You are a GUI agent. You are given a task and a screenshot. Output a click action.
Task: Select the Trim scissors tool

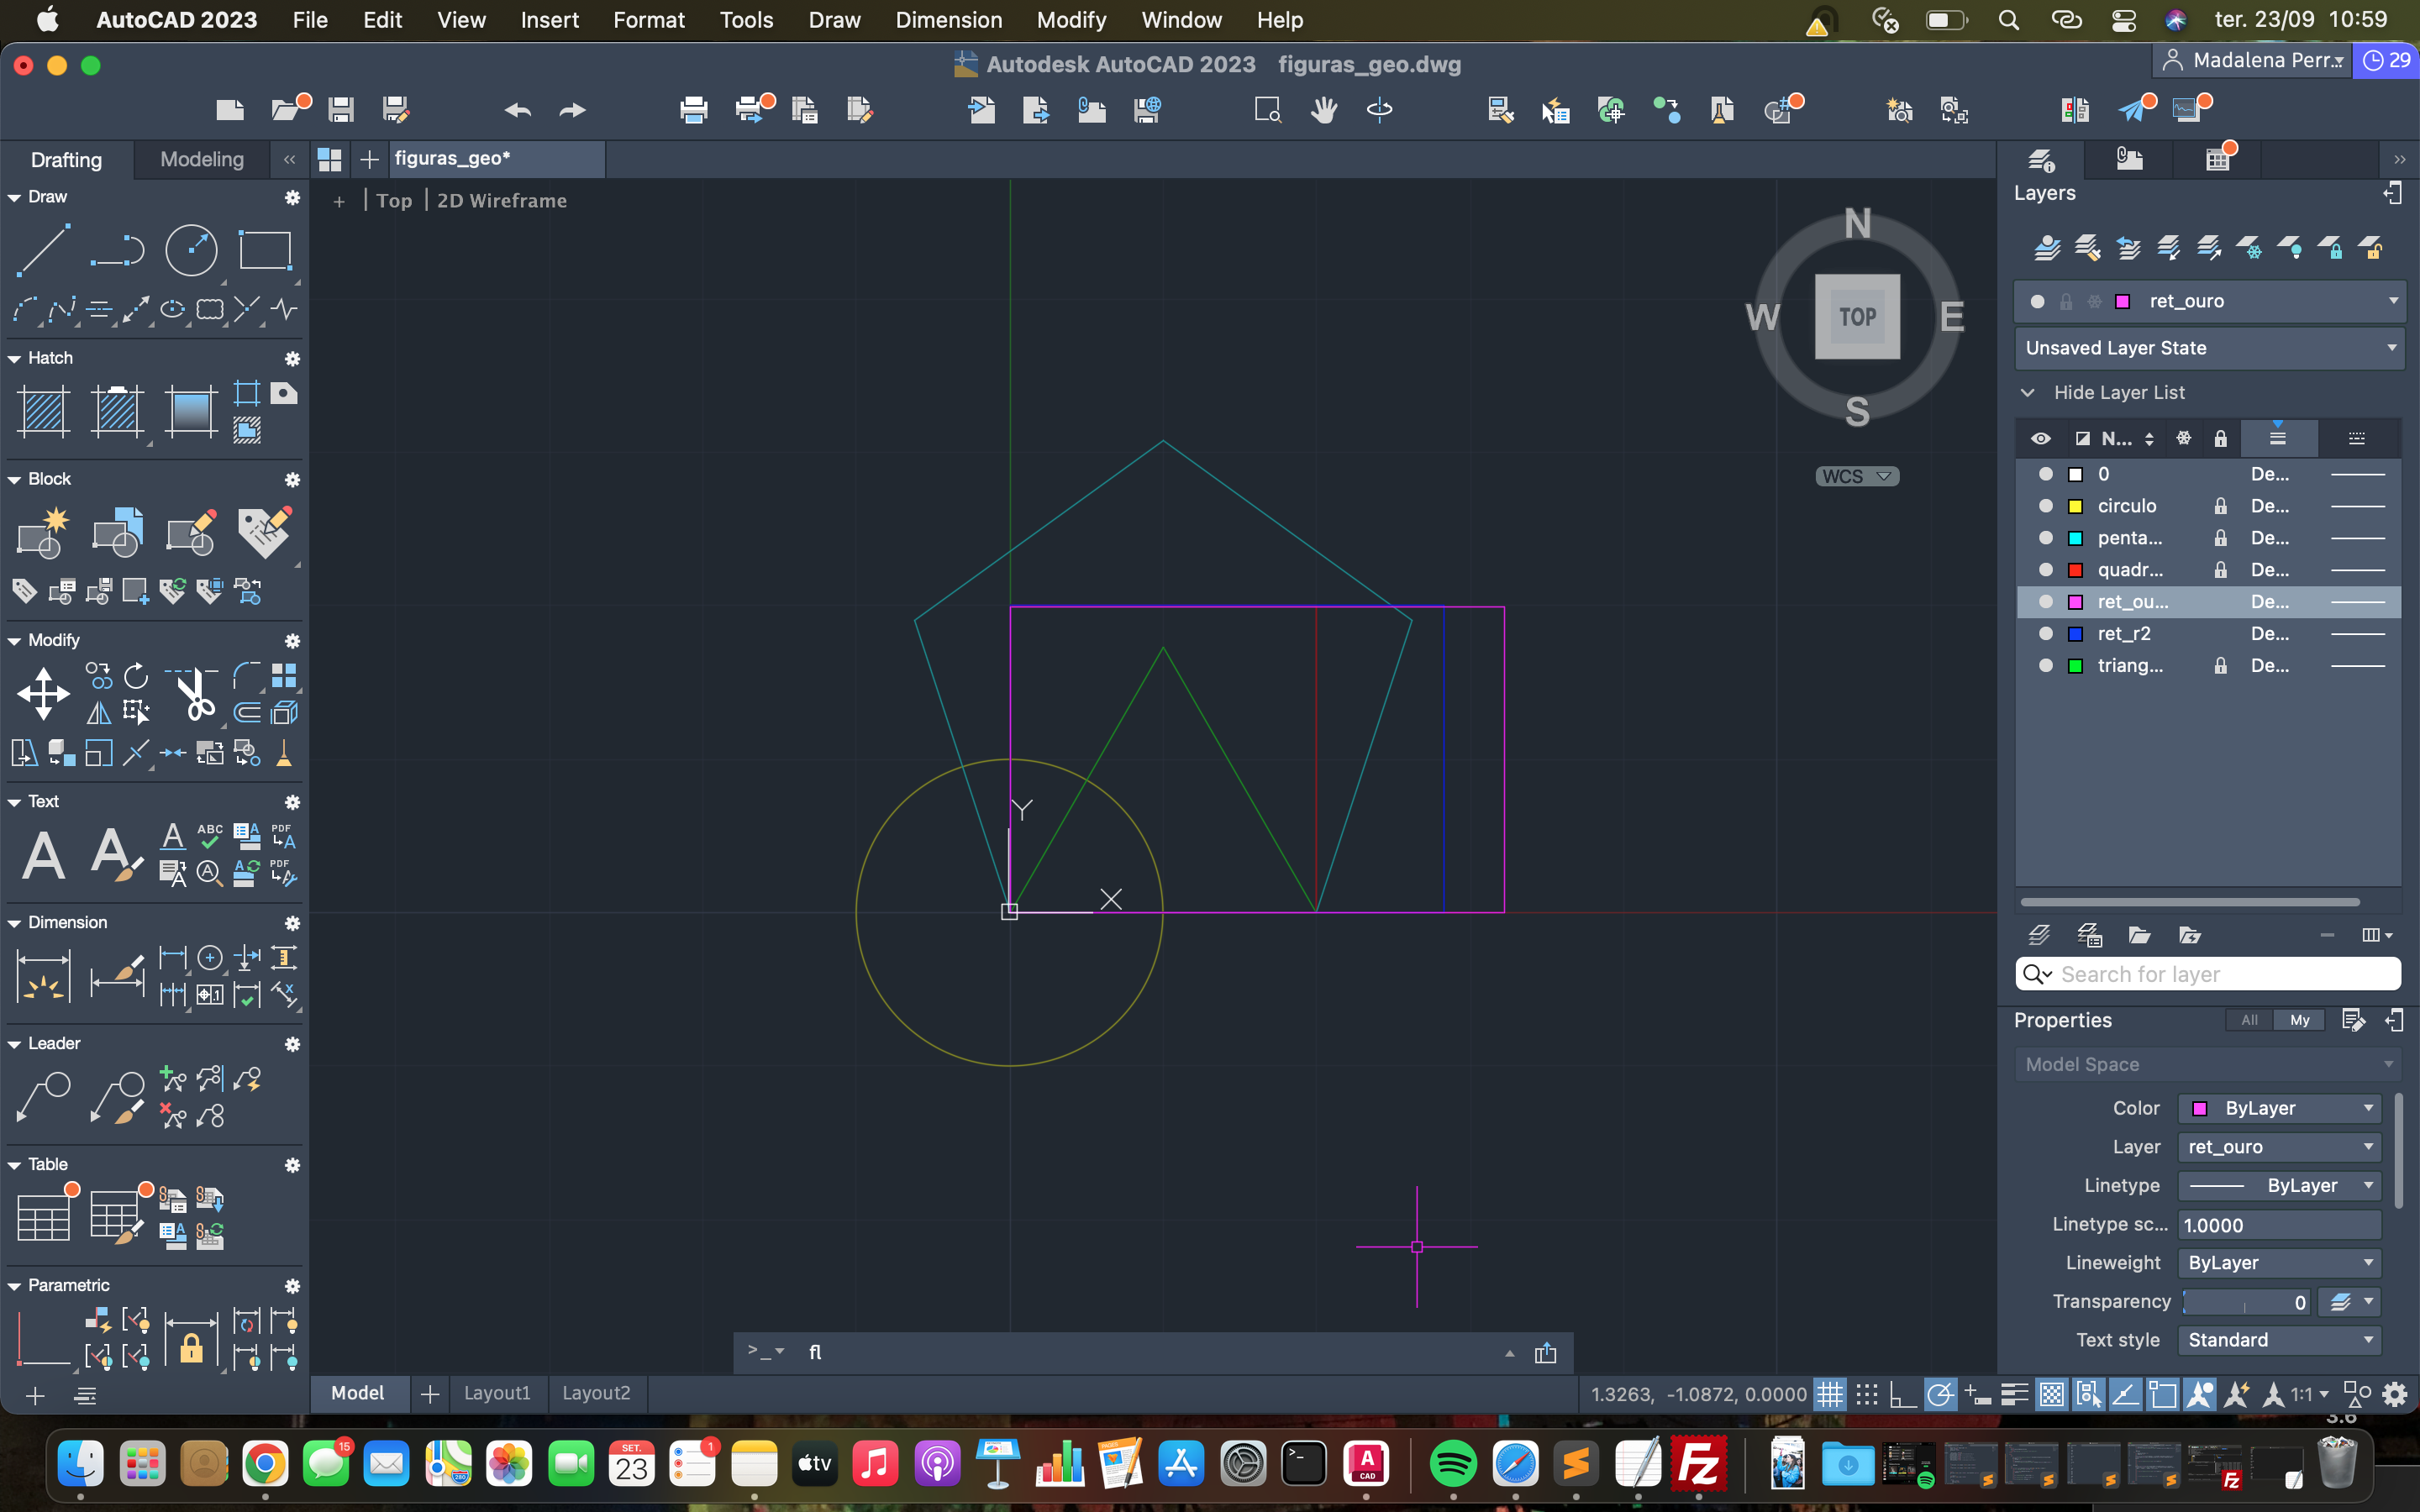195,694
